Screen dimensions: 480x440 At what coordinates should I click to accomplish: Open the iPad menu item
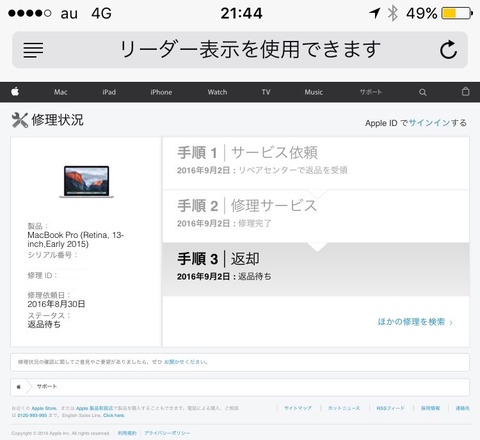coord(109,92)
